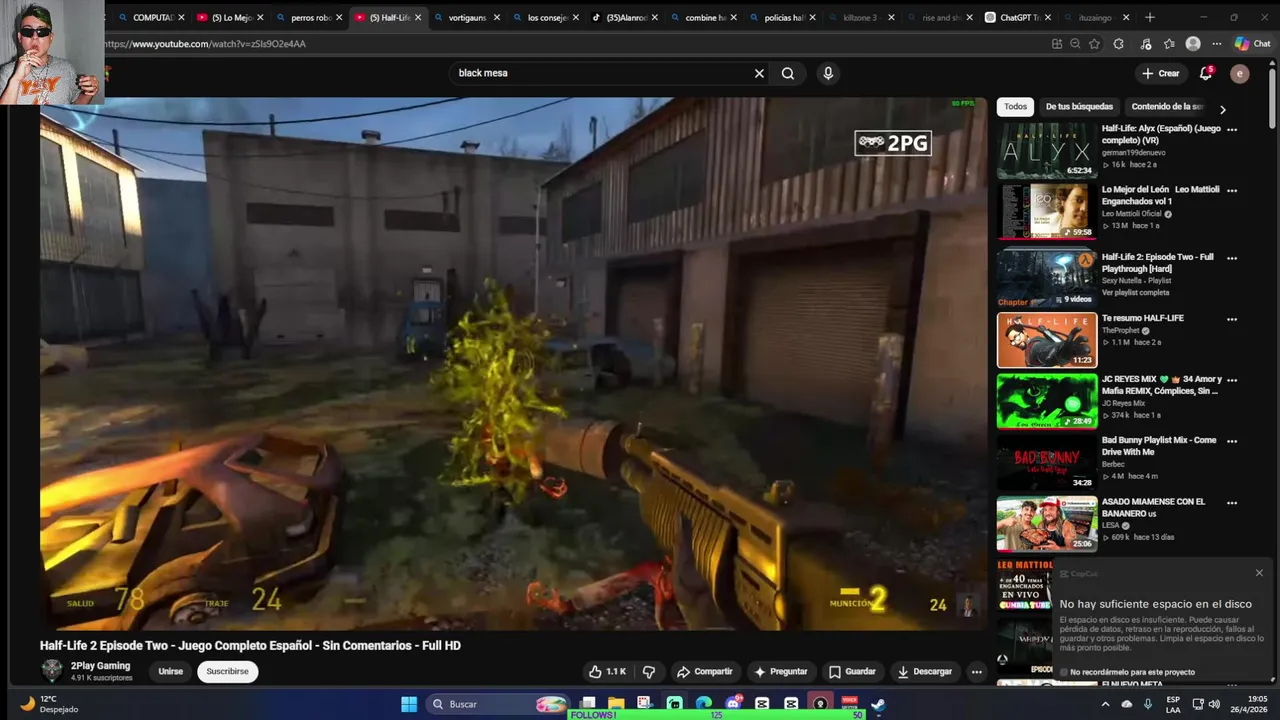This screenshot has width=1280, height=720.
Task: Open the browser zoom icon in address bar
Action: 1075,44
